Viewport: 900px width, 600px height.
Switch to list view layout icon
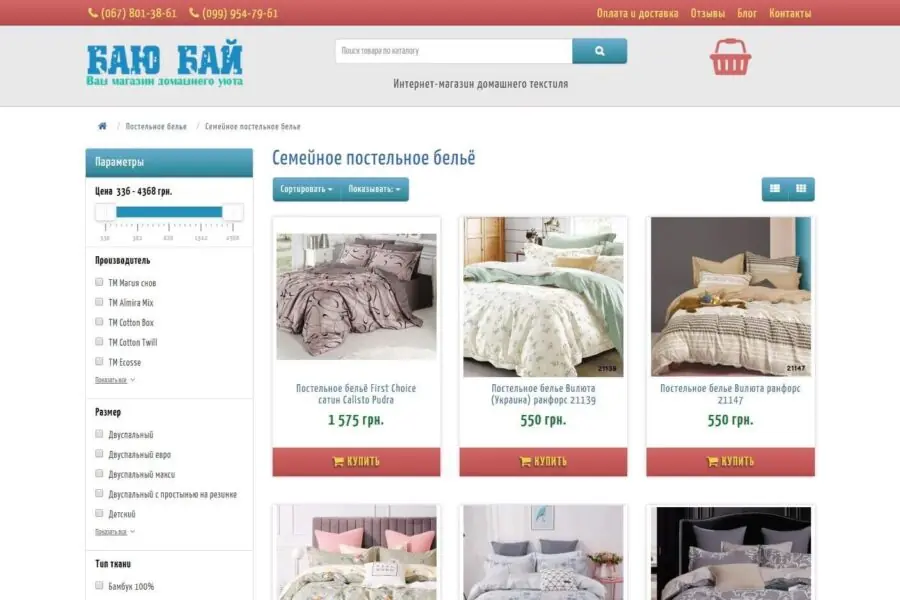click(x=775, y=189)
